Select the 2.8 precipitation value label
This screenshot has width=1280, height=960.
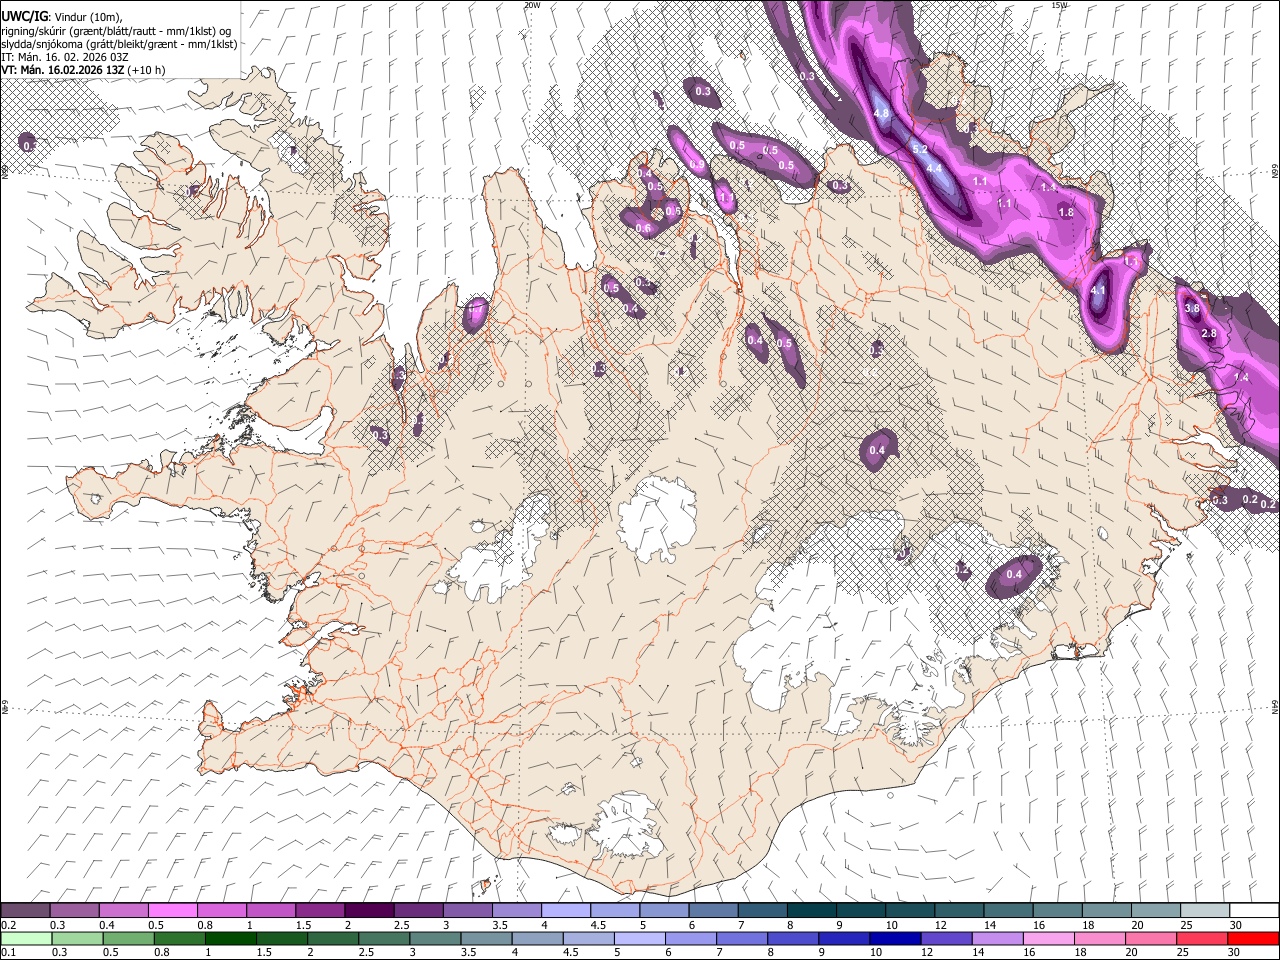1209,333
